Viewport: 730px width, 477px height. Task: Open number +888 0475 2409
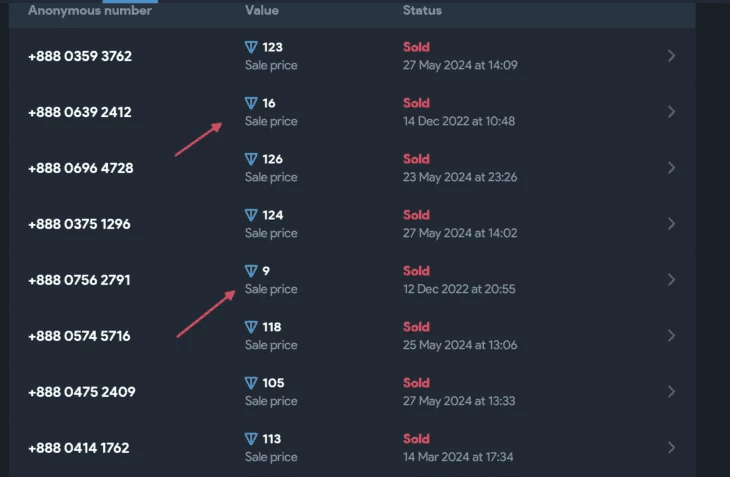(82, 392)
